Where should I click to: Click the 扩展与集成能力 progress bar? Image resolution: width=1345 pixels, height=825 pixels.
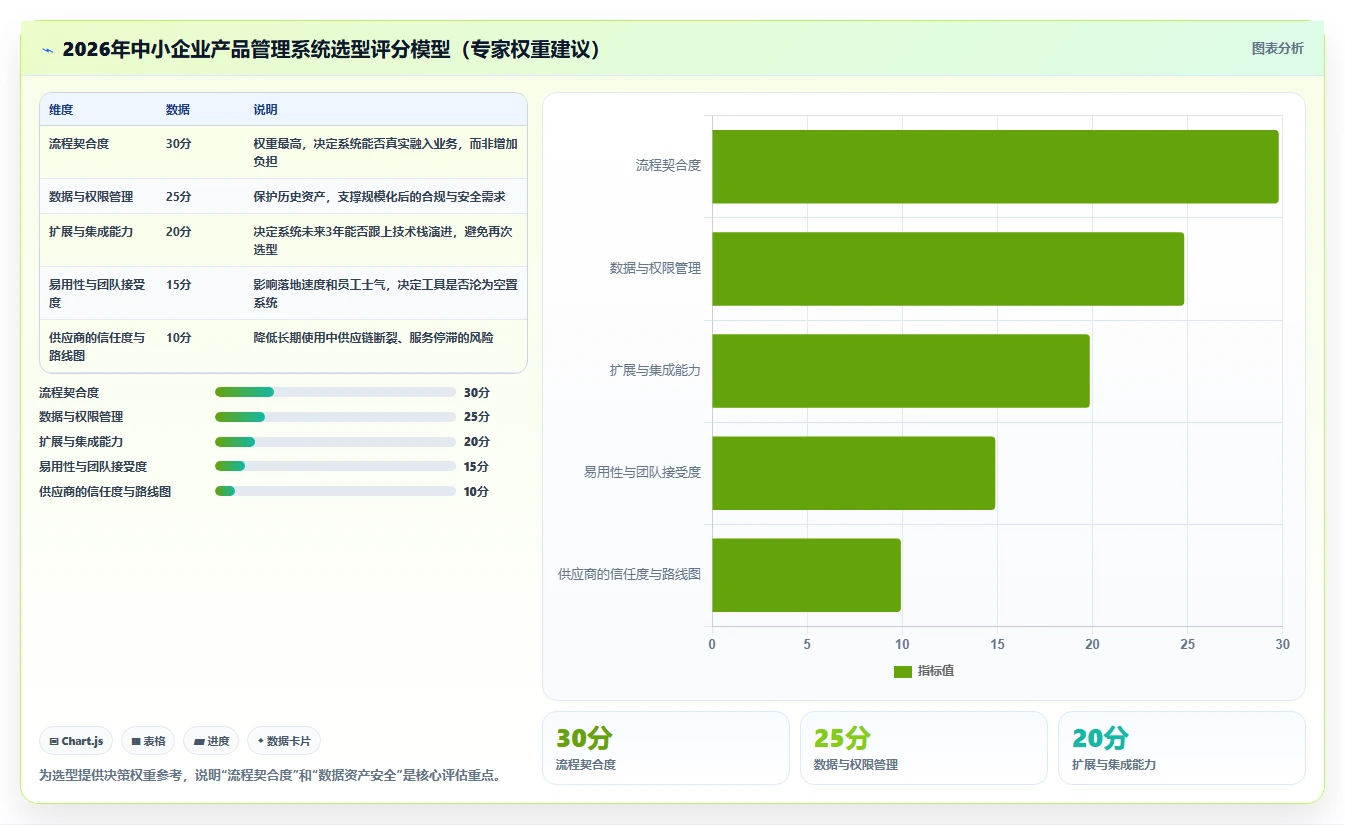pos(335,442)
